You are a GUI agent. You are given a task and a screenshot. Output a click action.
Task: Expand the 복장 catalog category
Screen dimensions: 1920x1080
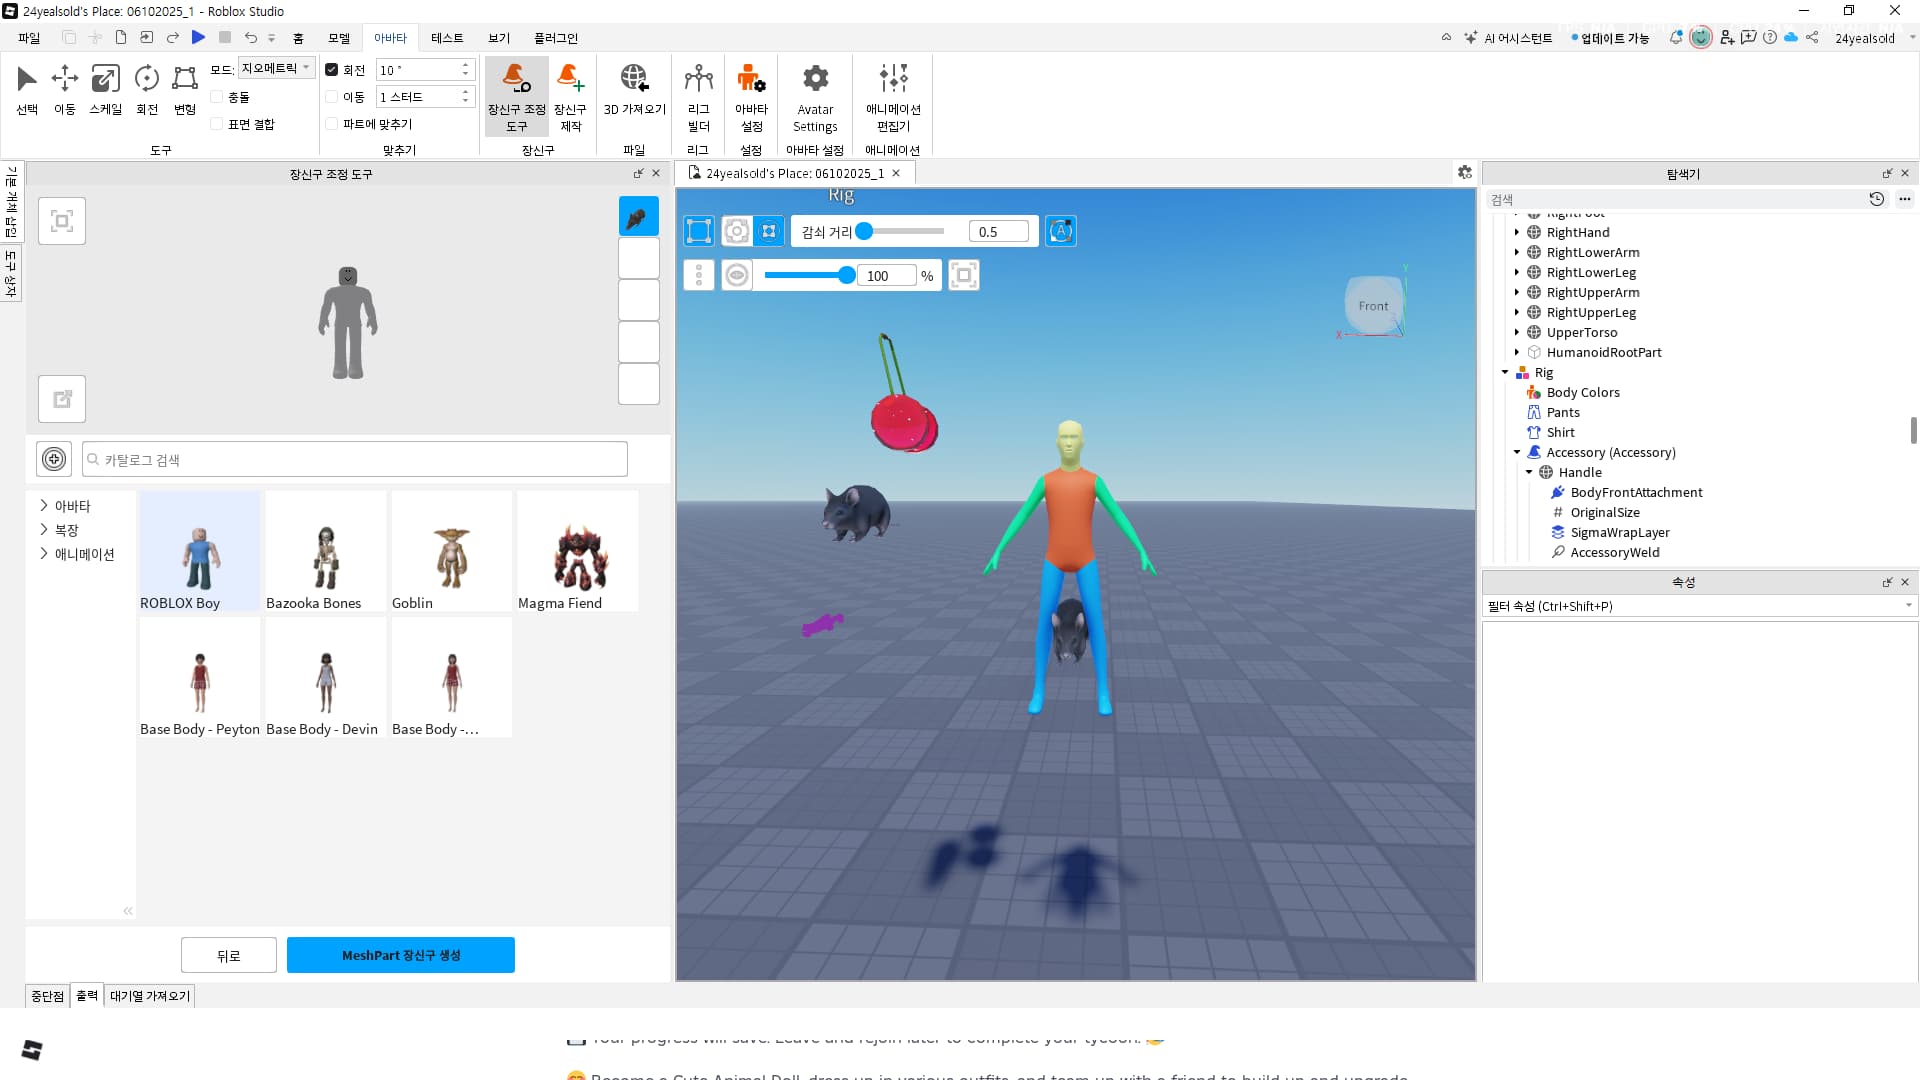pos(44,530)
